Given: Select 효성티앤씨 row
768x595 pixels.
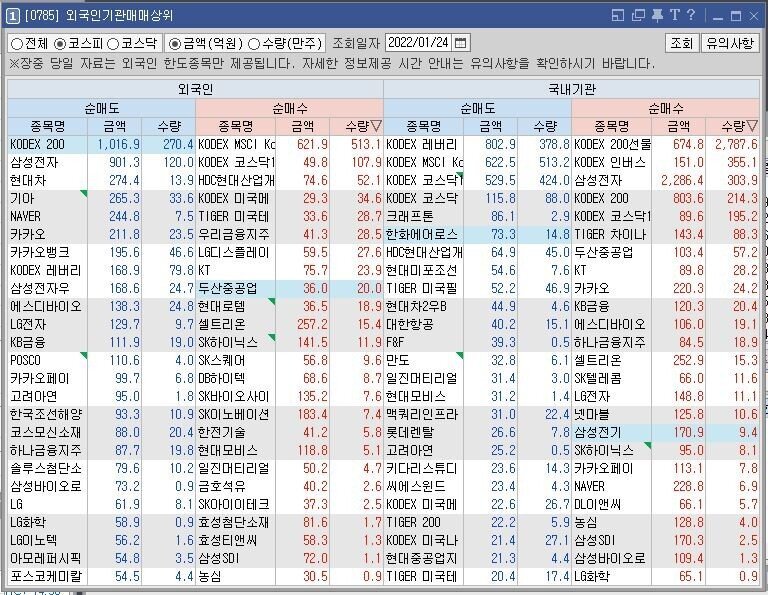Looking at the screenshot, I should (x=289, y=540).
